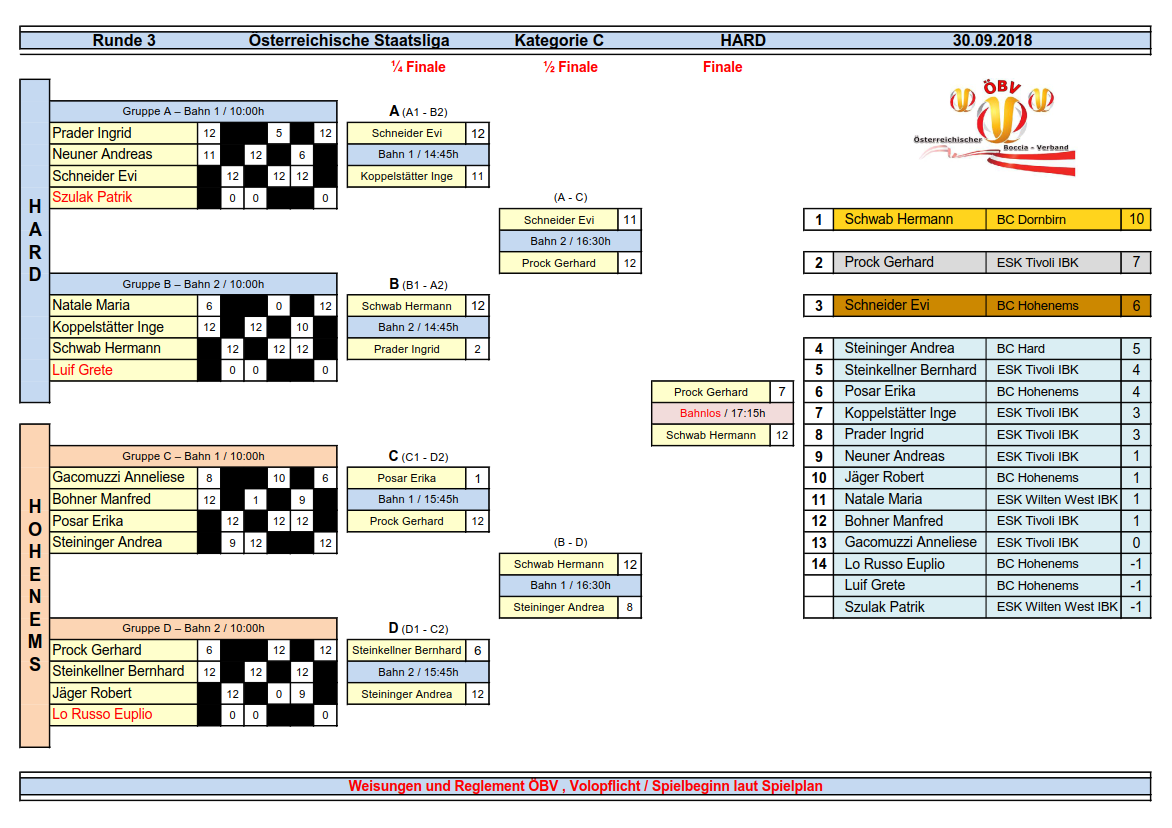This screenshot has width=1172, height=828.
Task: Click the Gruppe B – Bahn 2 header
Action: (193, 284)
